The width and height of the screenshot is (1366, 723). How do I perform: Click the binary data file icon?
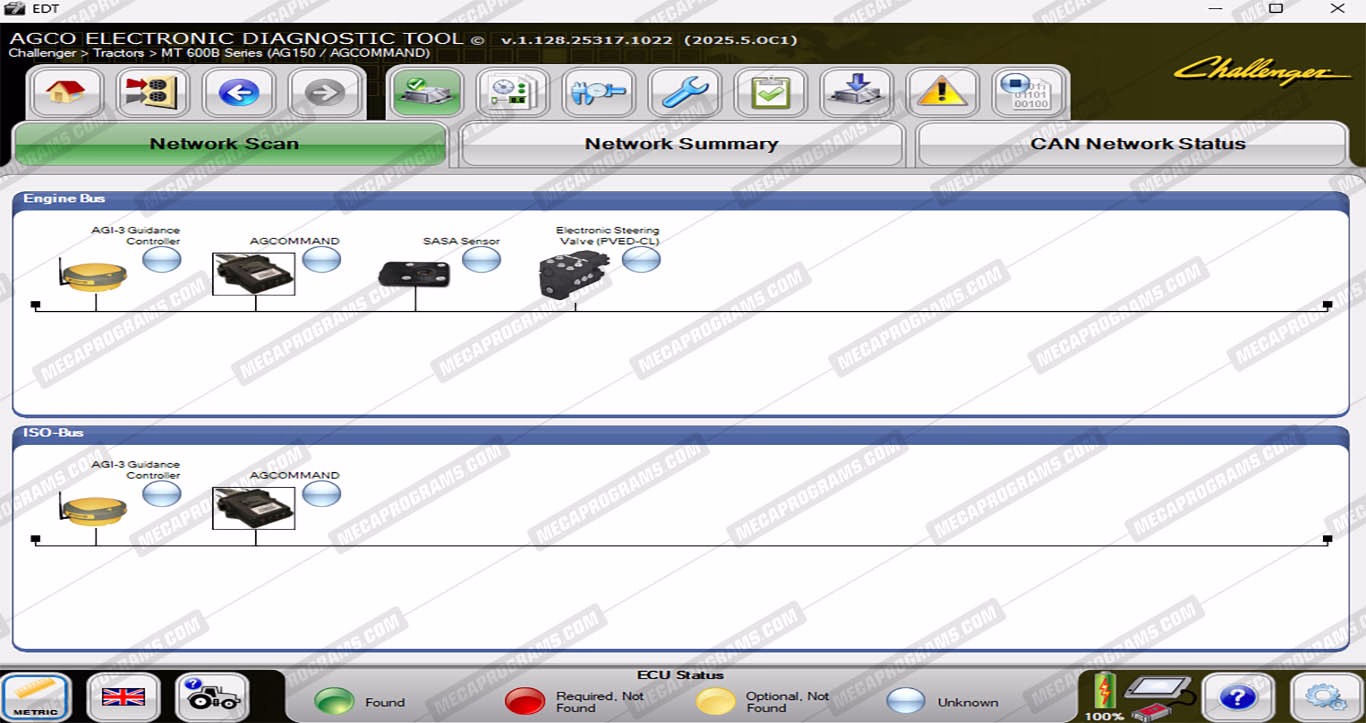tap(1027, 94)
